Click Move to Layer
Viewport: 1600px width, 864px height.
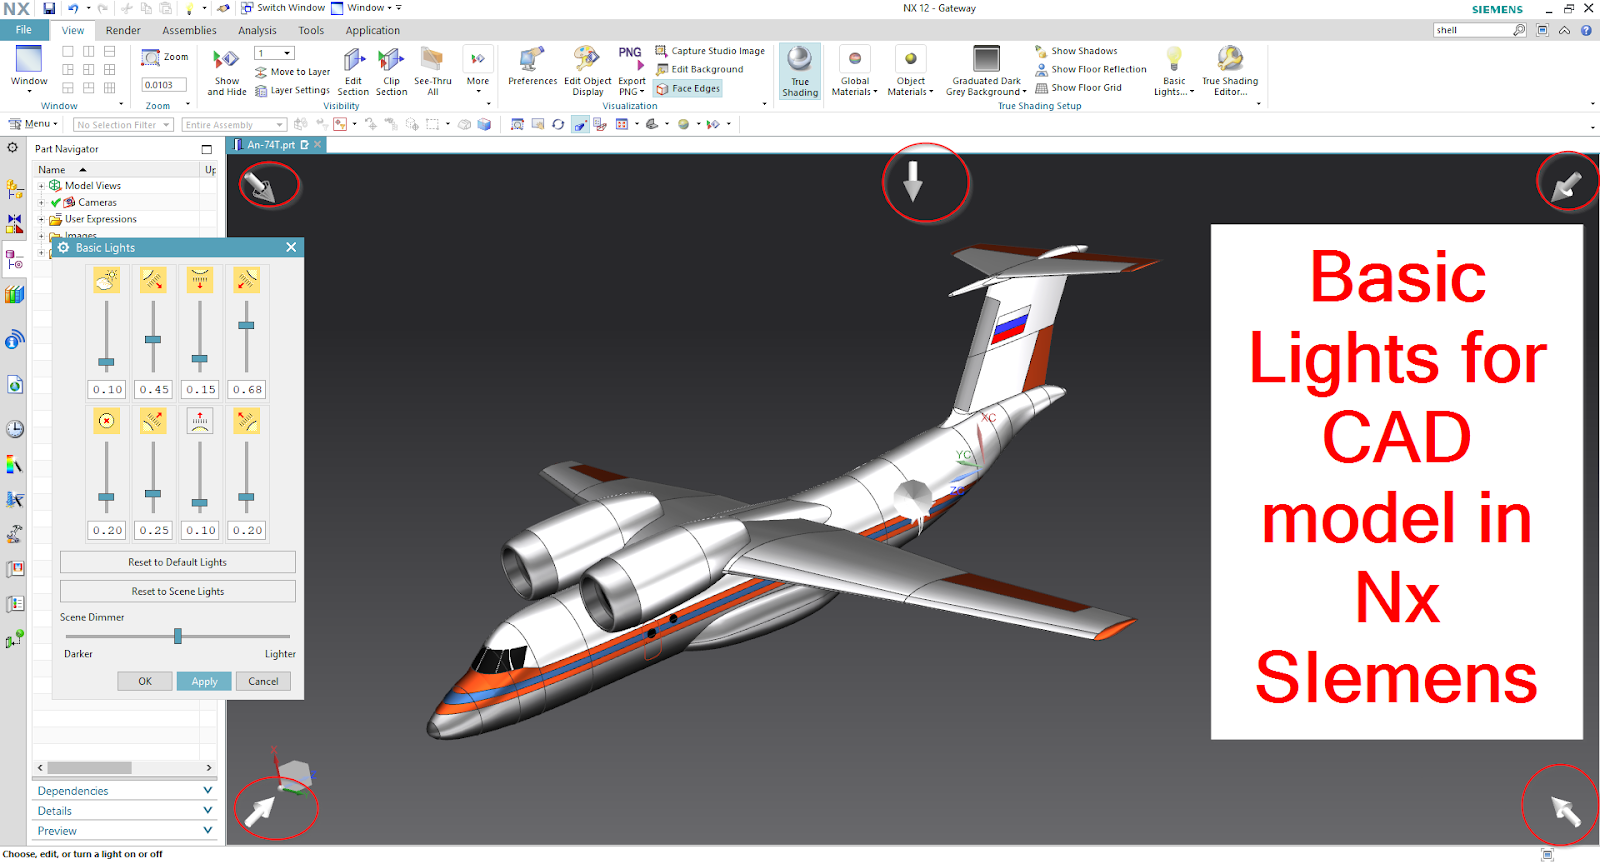tap(292, 72)
